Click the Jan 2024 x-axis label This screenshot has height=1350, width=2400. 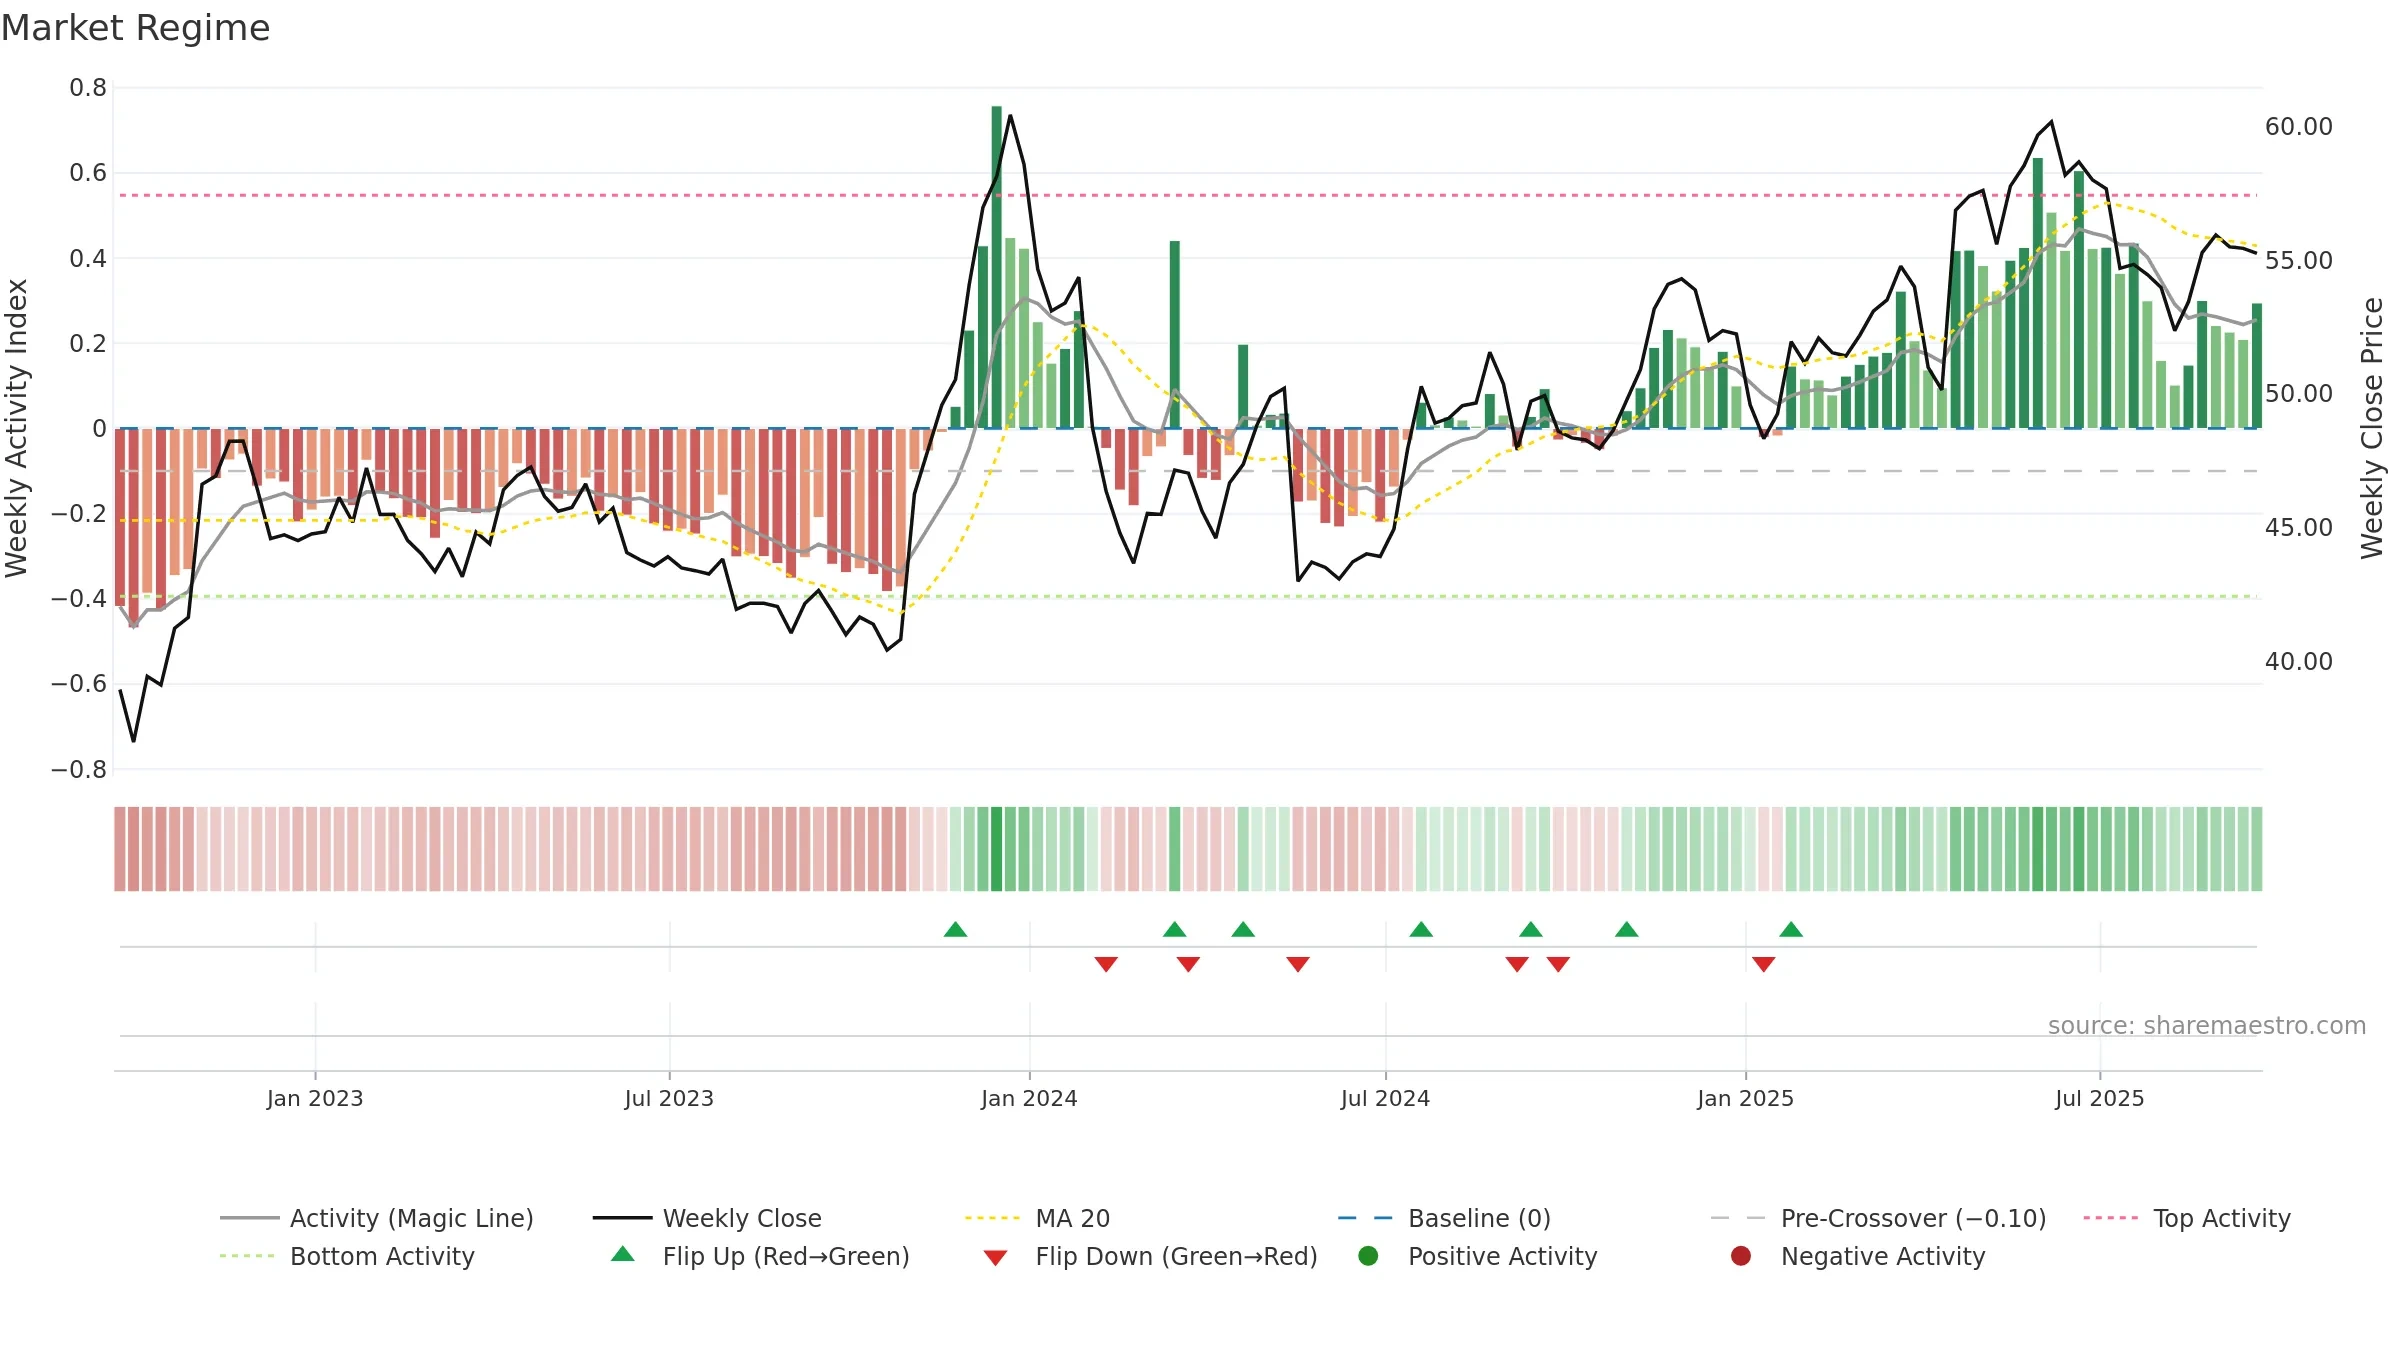coord(1029,1099)
